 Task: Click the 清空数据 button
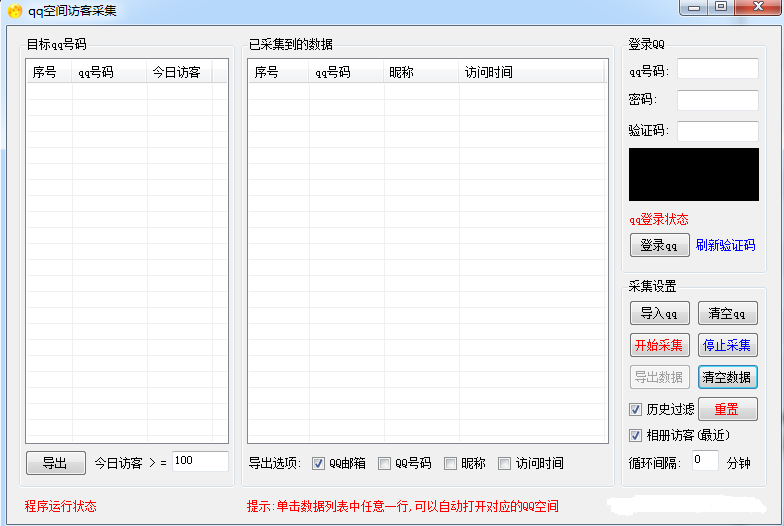coord(727,377)
